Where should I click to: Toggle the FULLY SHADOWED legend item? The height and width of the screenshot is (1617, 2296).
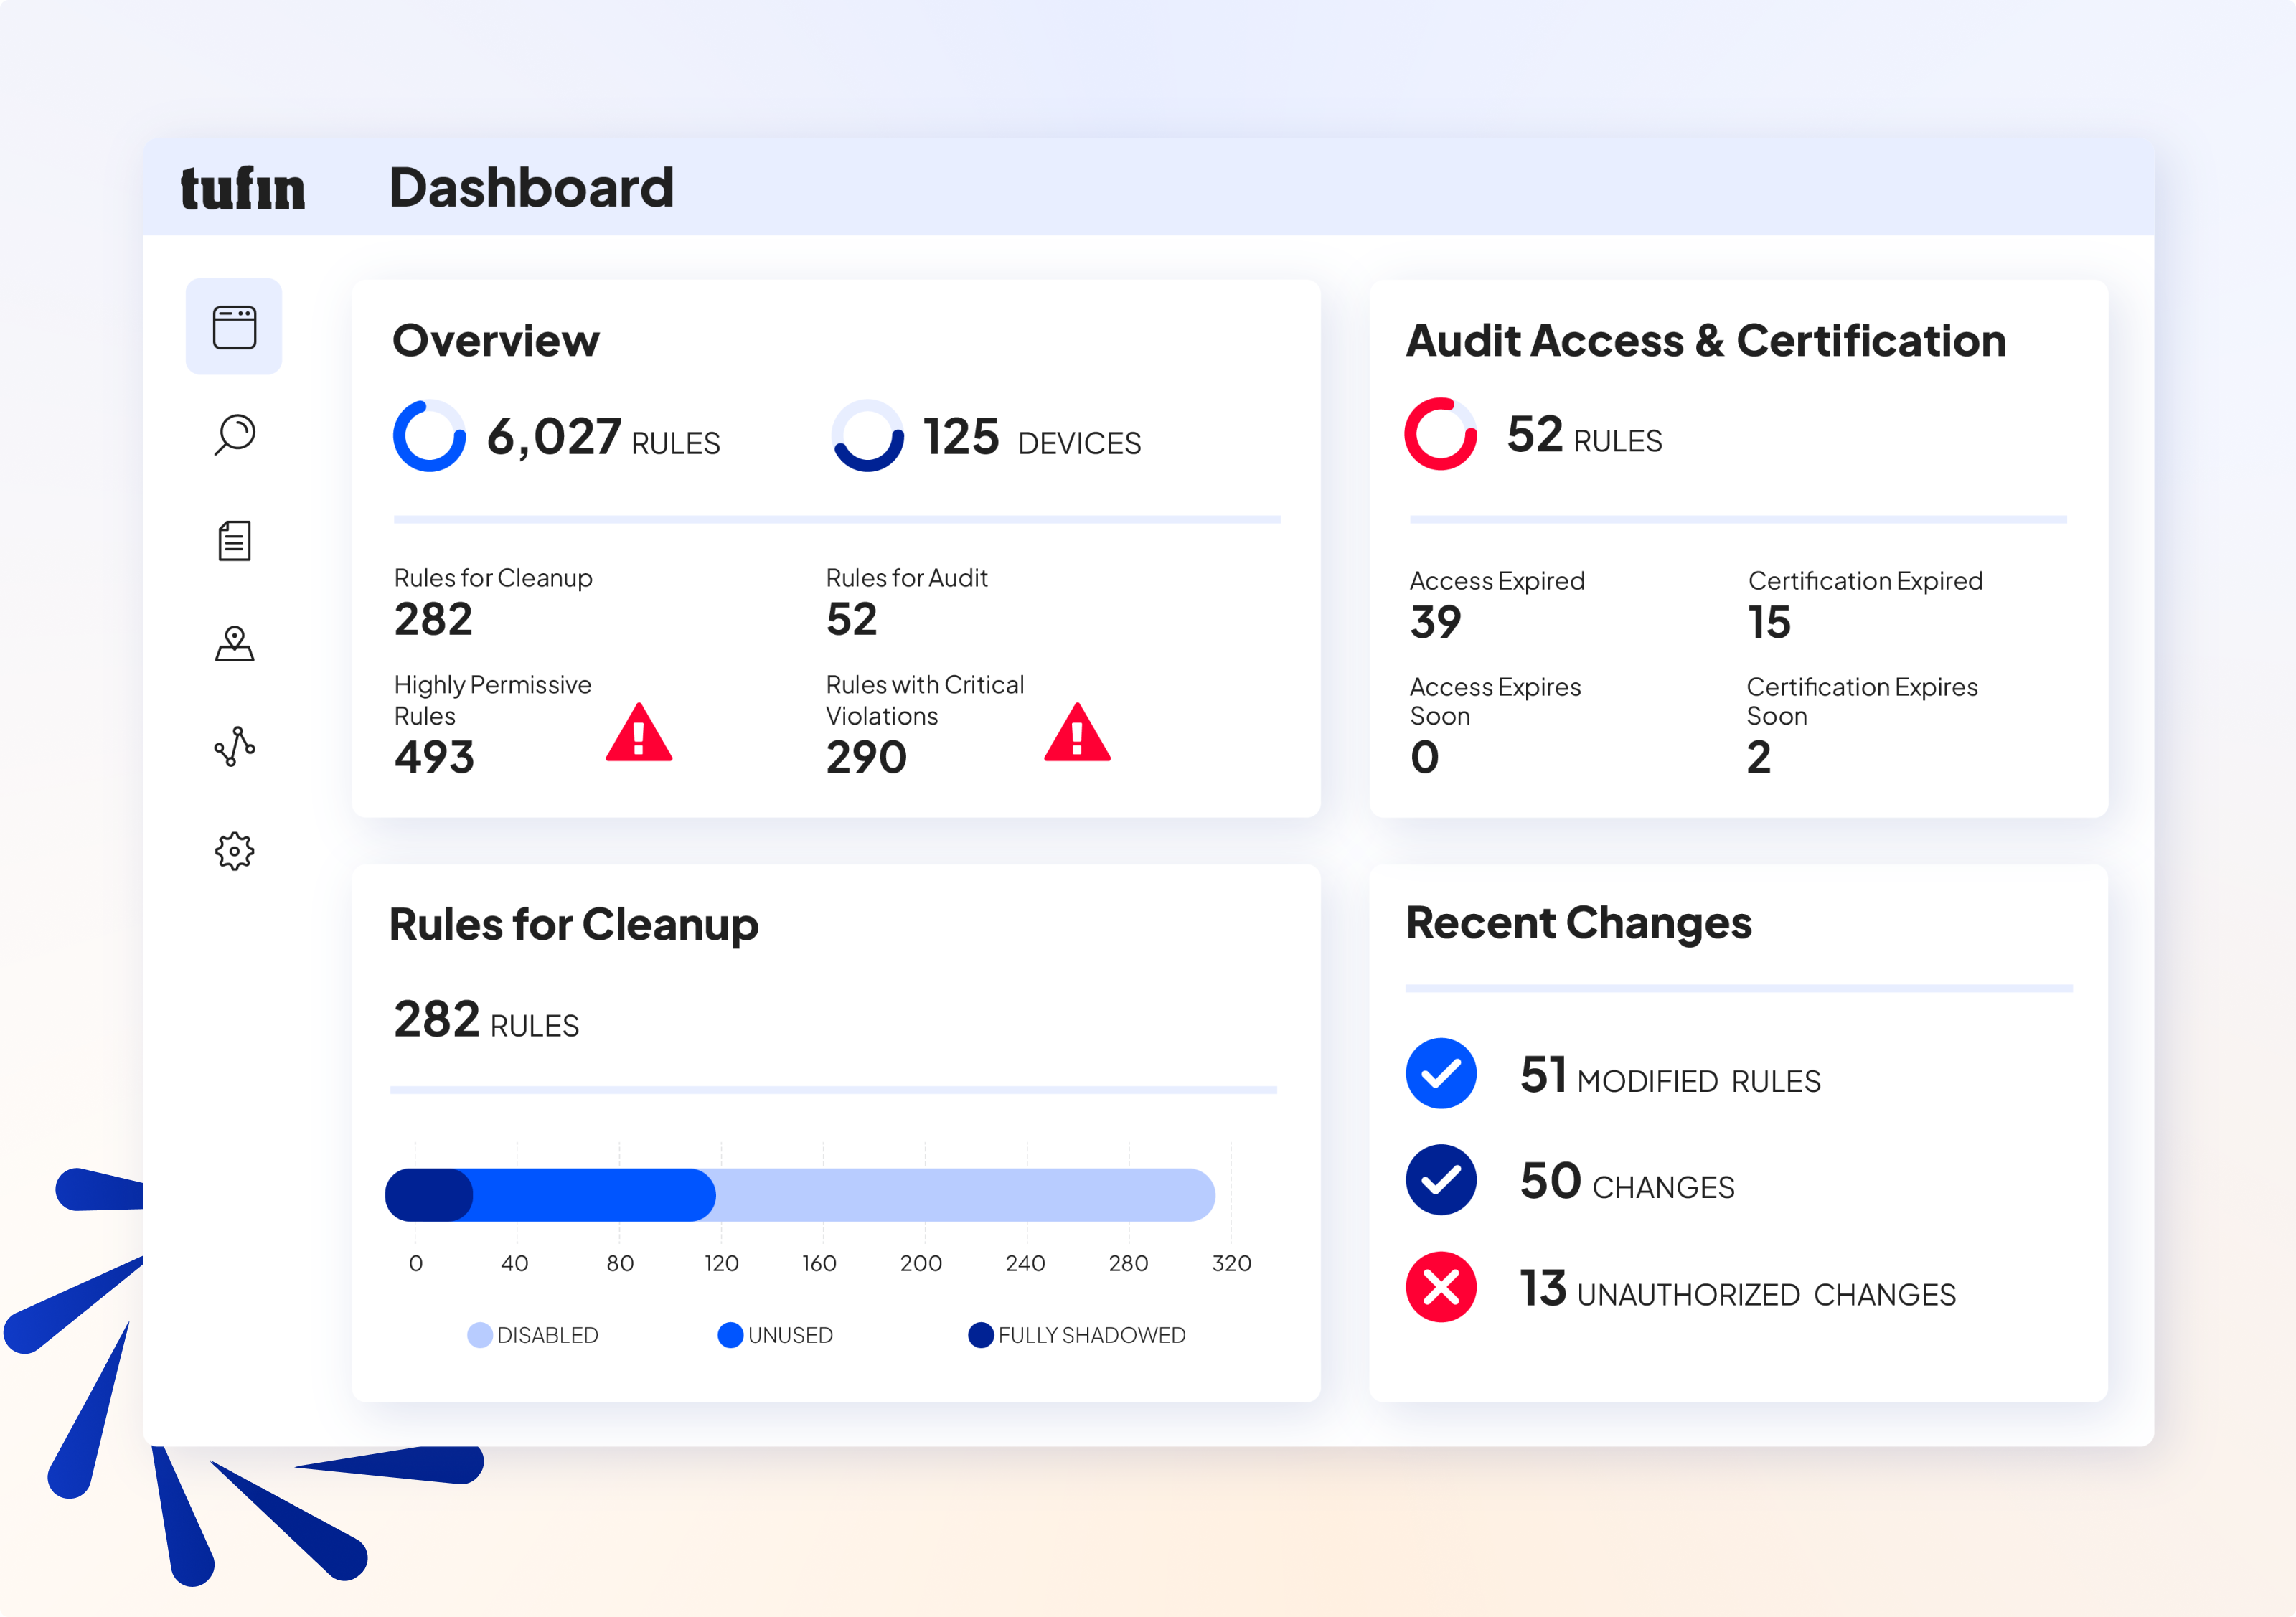pos(1077,1334)
